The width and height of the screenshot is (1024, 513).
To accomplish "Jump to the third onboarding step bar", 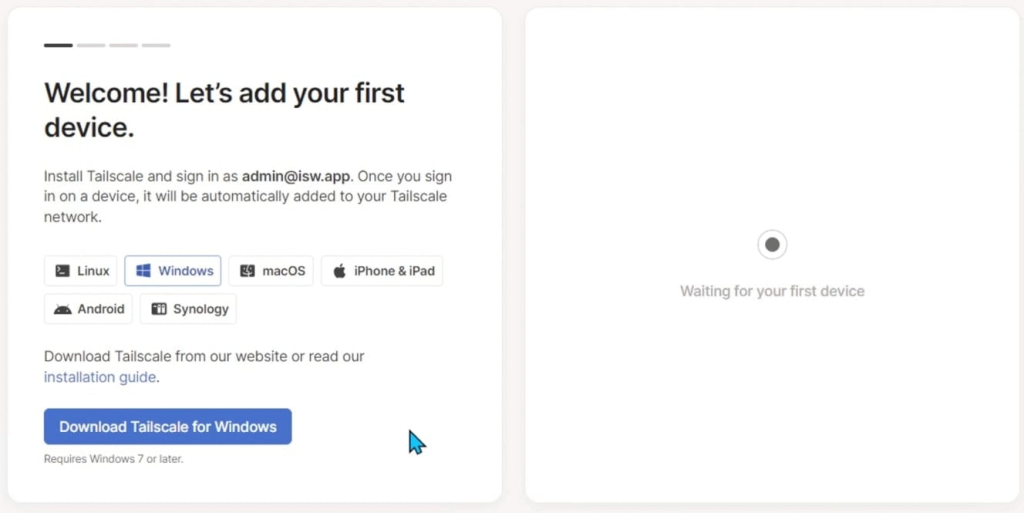I will point(123,45).
